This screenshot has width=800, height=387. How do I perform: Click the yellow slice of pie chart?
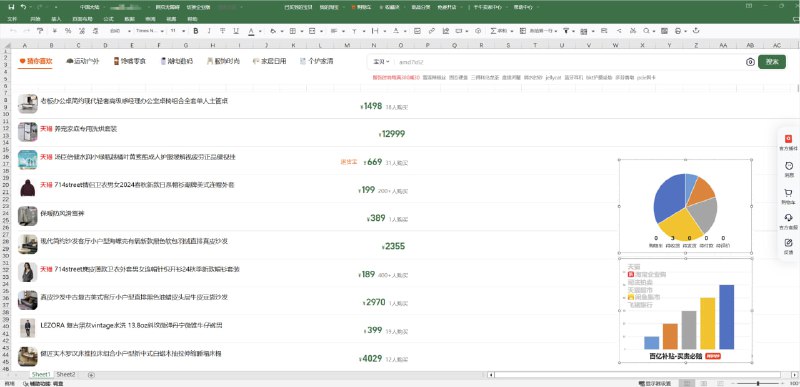pyautogui.click(x=680, y=224)
